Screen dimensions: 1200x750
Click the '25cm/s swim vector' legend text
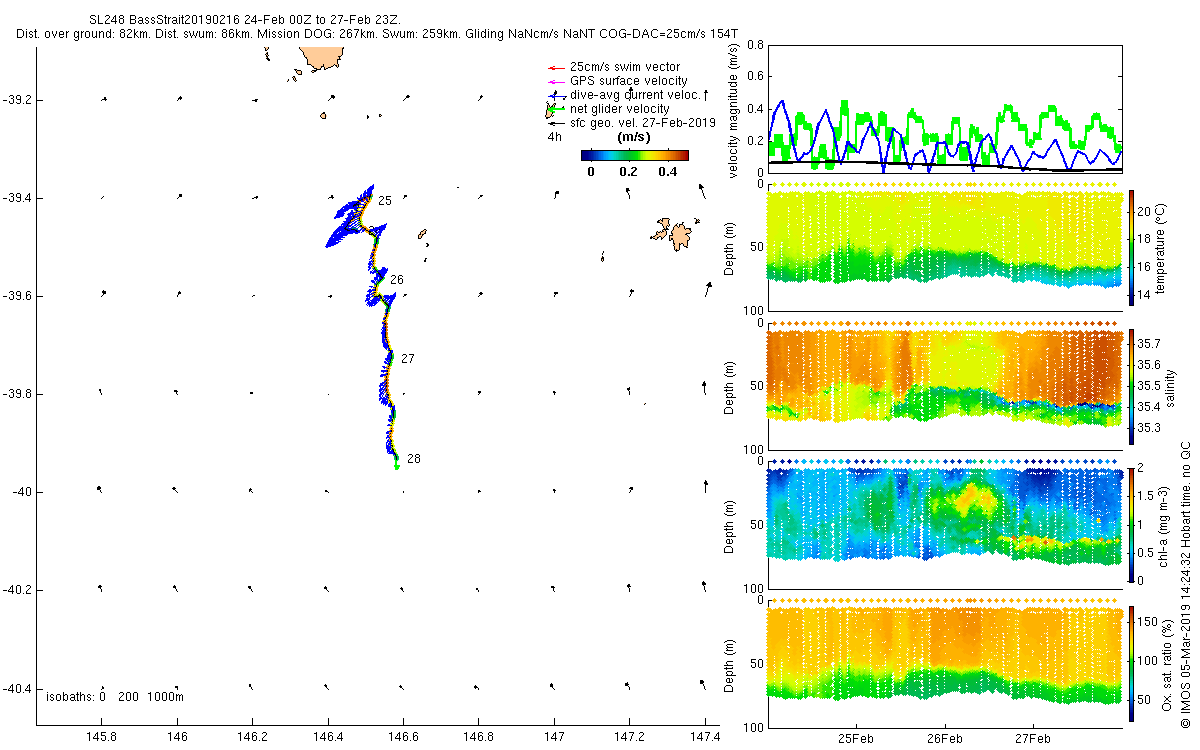[x=625, y=67]
